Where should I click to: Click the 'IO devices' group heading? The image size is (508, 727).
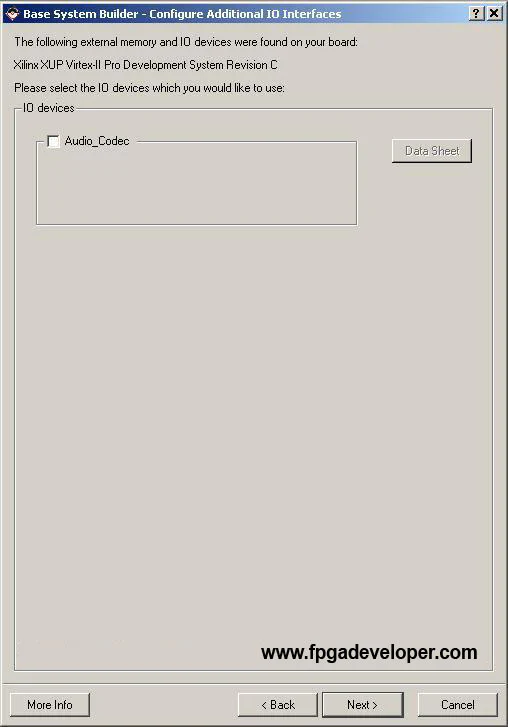tap(48, 108)
